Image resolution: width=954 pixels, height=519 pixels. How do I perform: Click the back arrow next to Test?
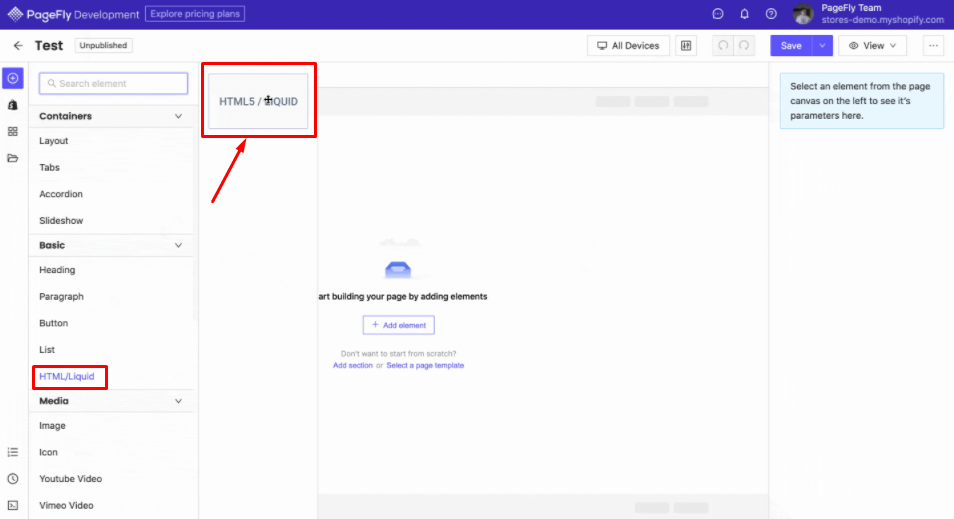[18, 46]
